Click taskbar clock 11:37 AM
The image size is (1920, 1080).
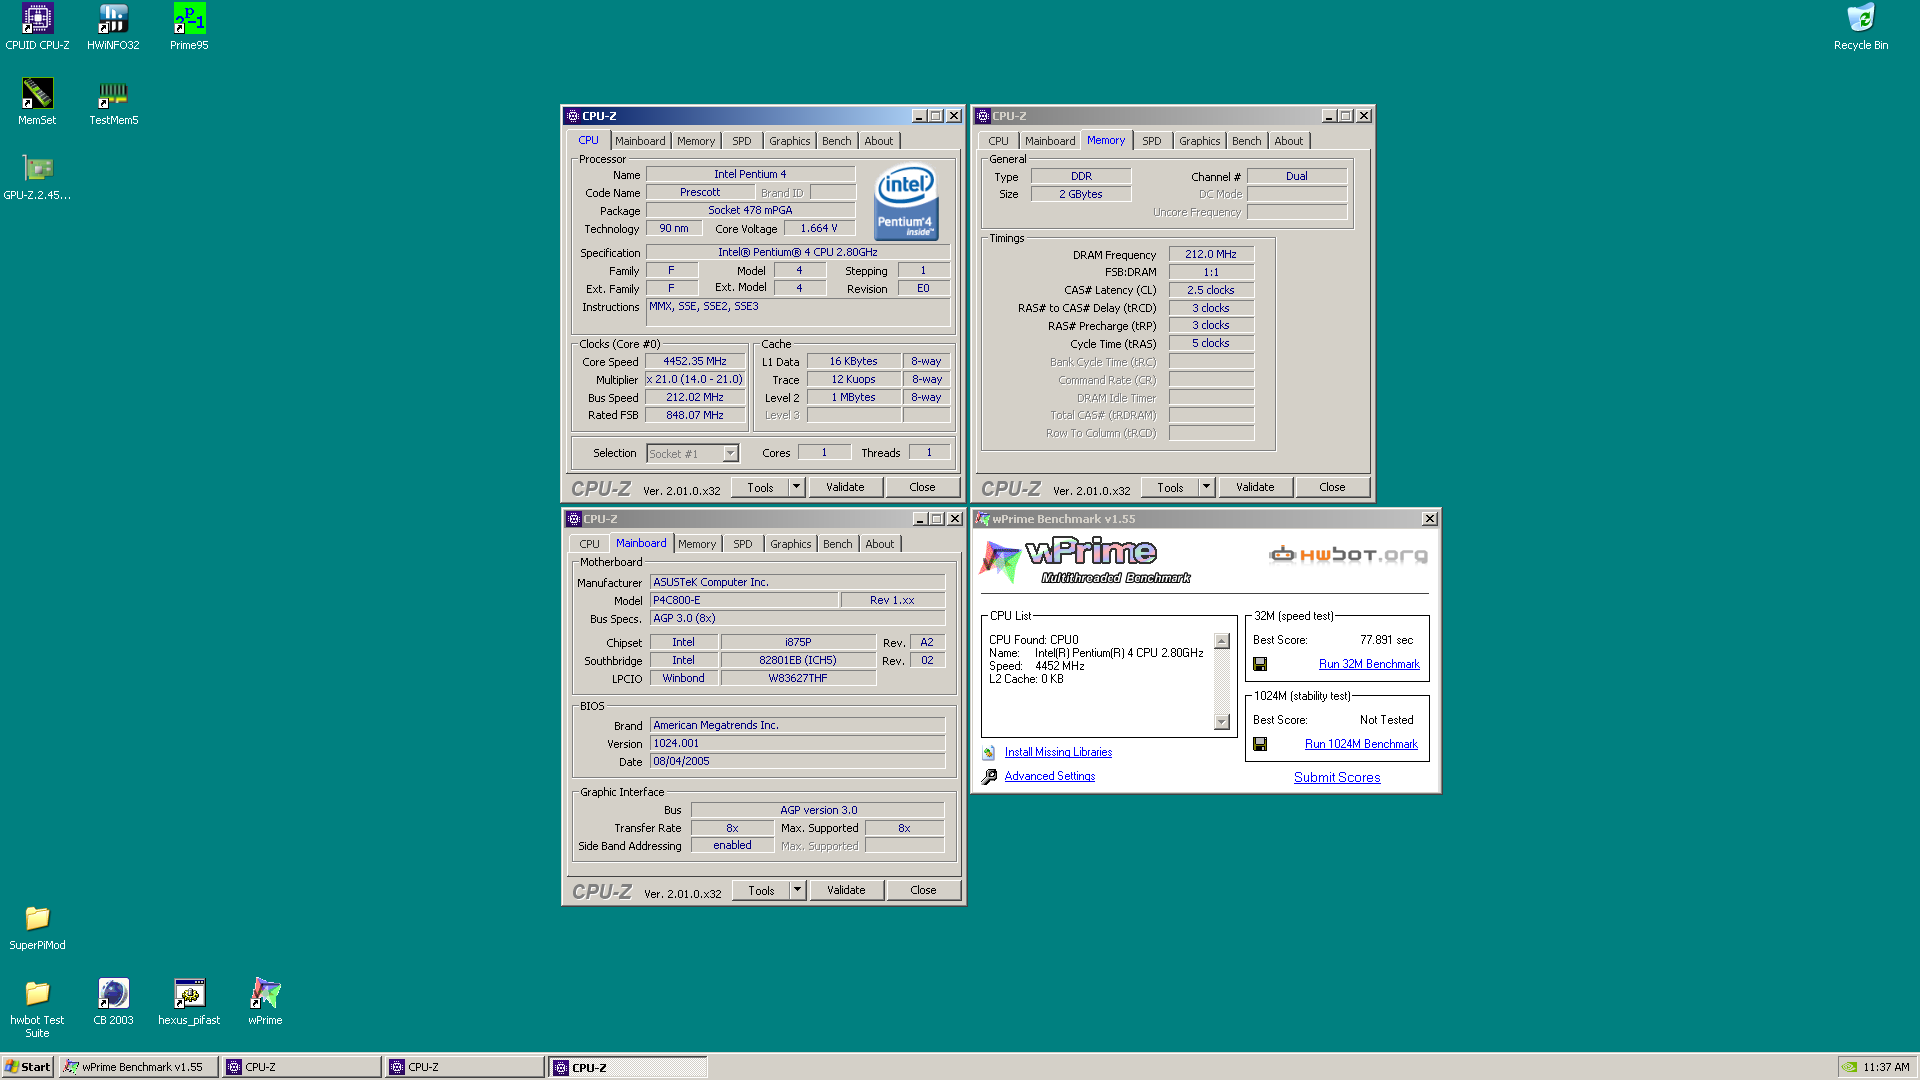(1886, 1067)
